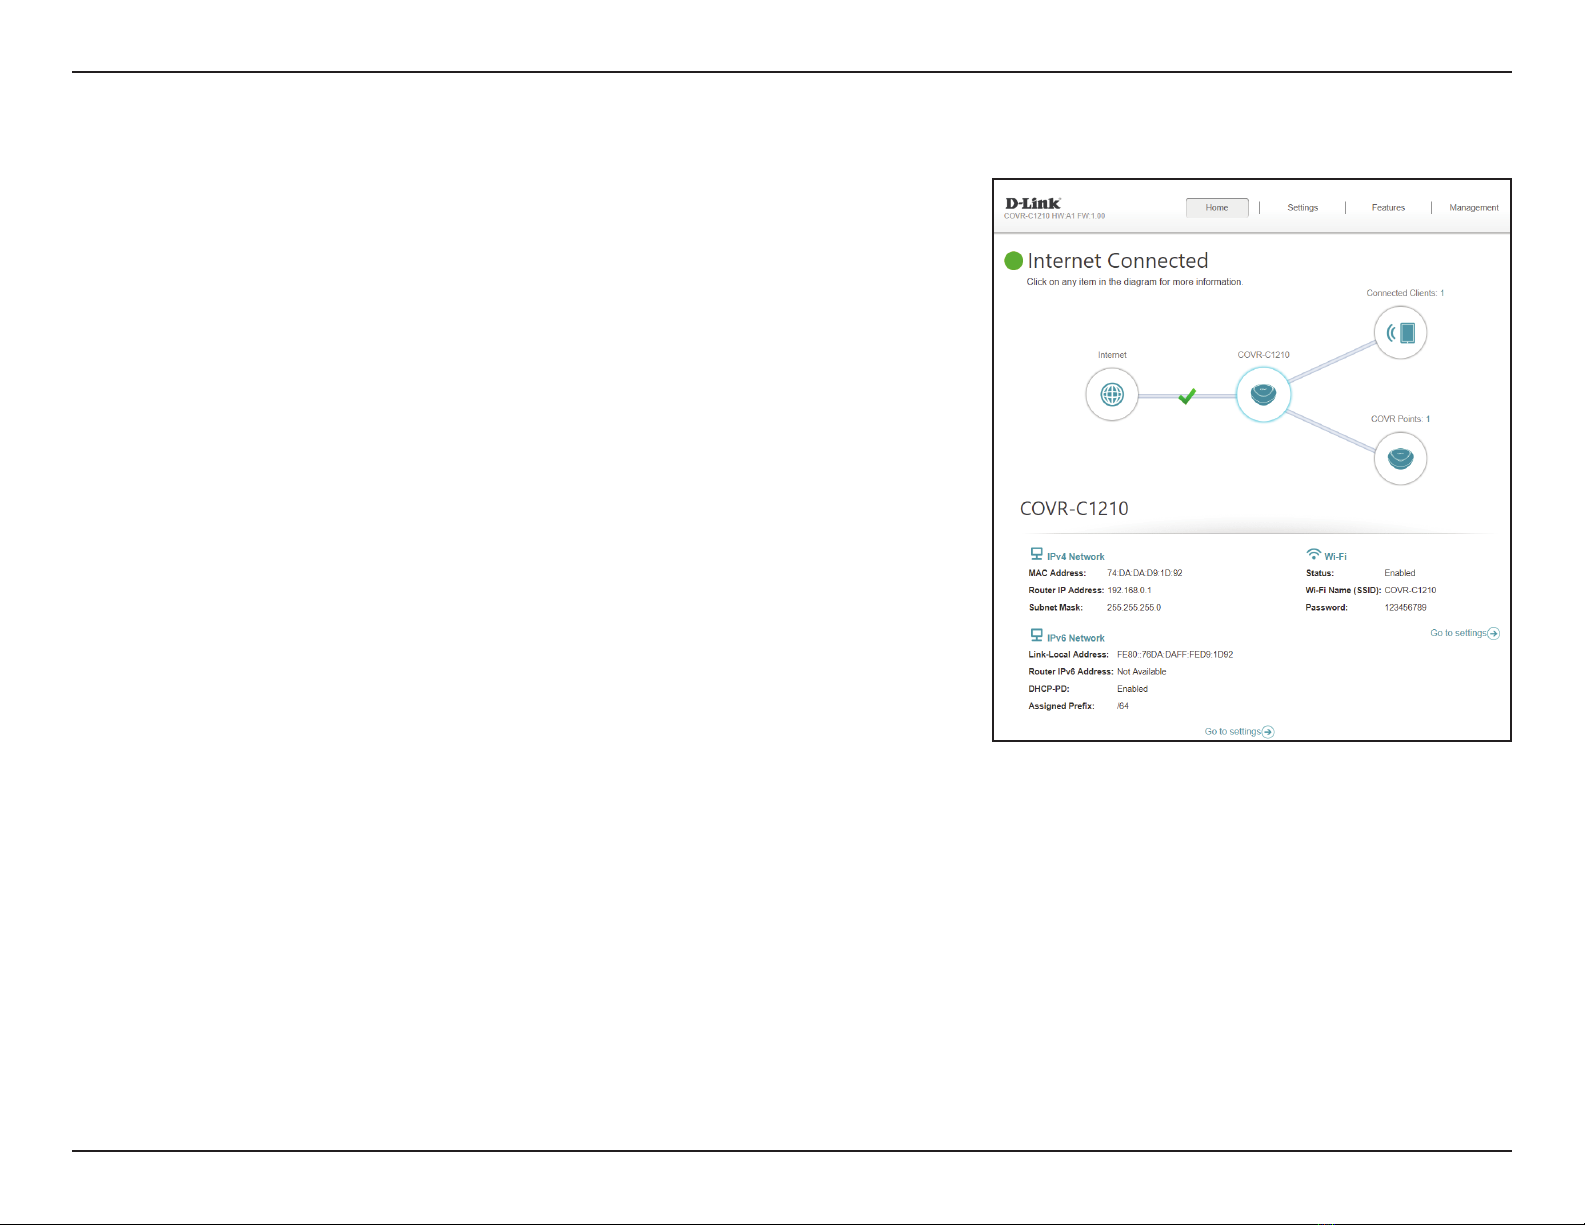Image resolution: width=1585 pixels, height=1225 pixels.
Task: Click the IPv4 Network monitor icon
Action: click(1037, 554)
